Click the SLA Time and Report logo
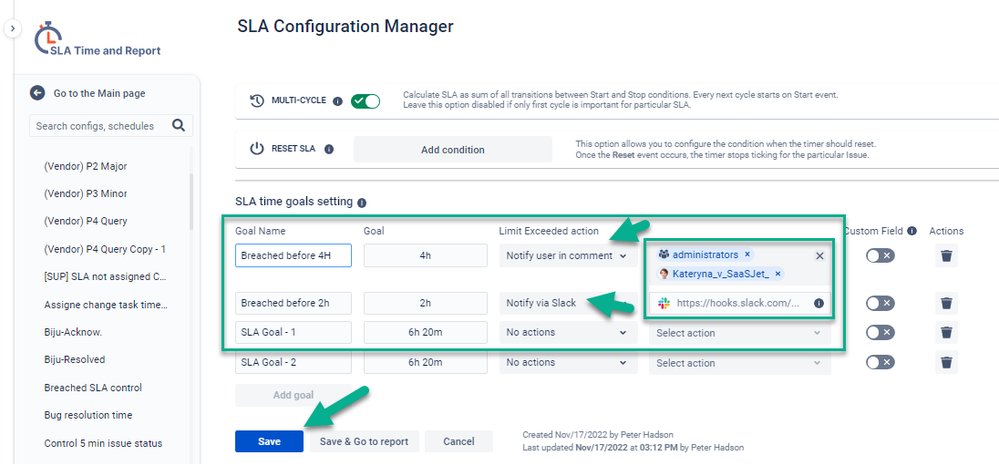999x468 pixels. (97, 41)
